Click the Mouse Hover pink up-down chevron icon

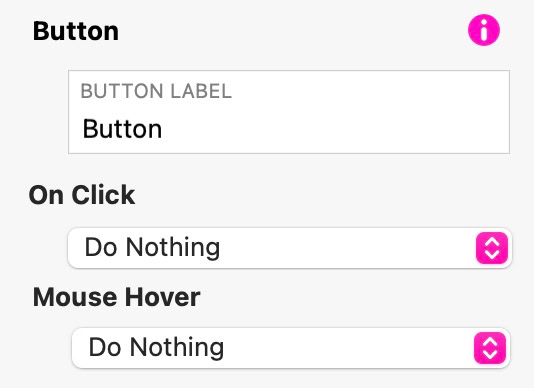490,348
